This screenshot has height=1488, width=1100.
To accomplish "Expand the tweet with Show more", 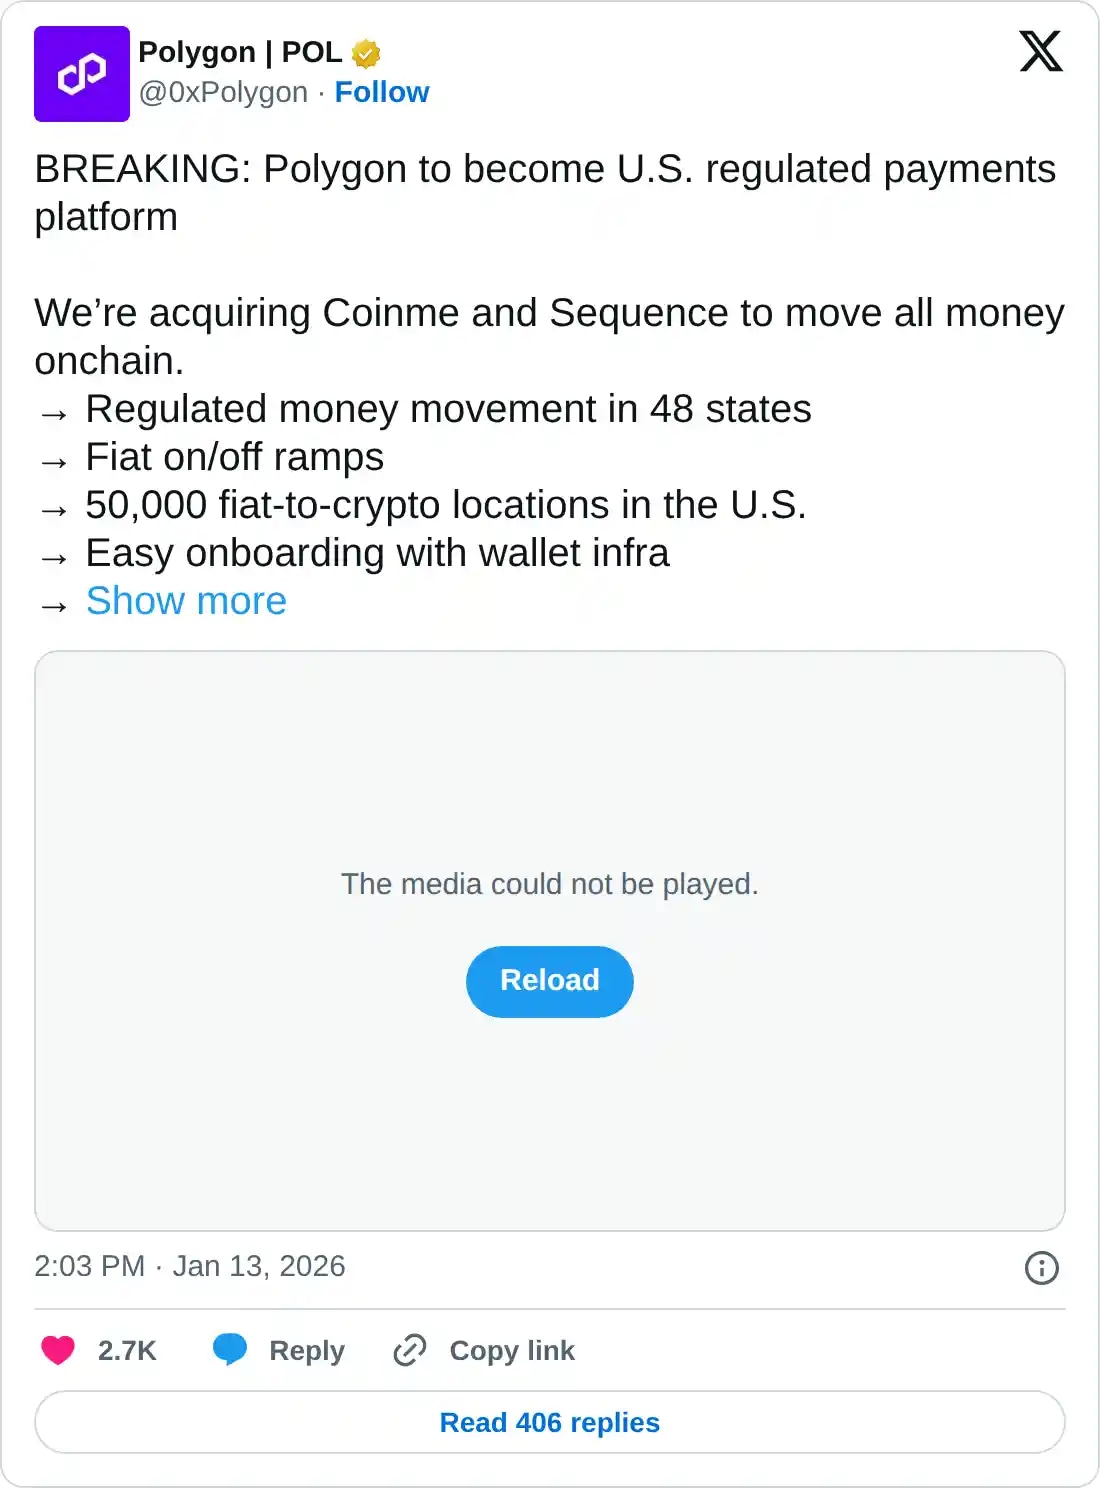I will 186,601.
